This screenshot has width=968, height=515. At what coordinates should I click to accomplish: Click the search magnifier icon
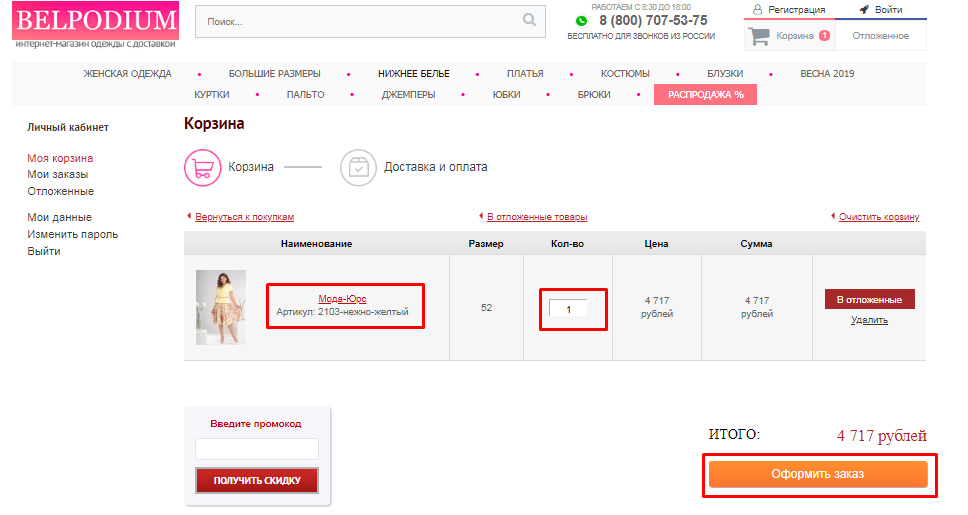(x=529, y=20)
